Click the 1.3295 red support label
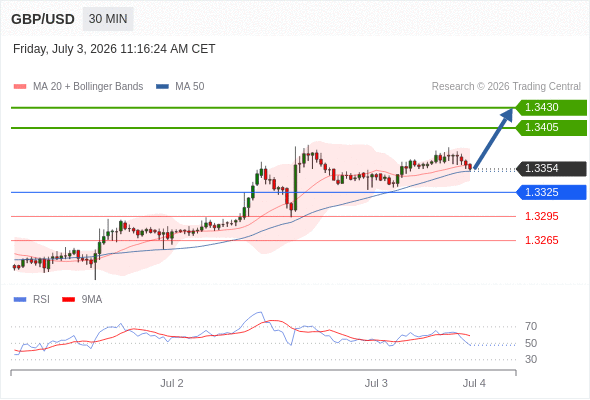Viewport: 590px width, 400px height. point(541,216)
